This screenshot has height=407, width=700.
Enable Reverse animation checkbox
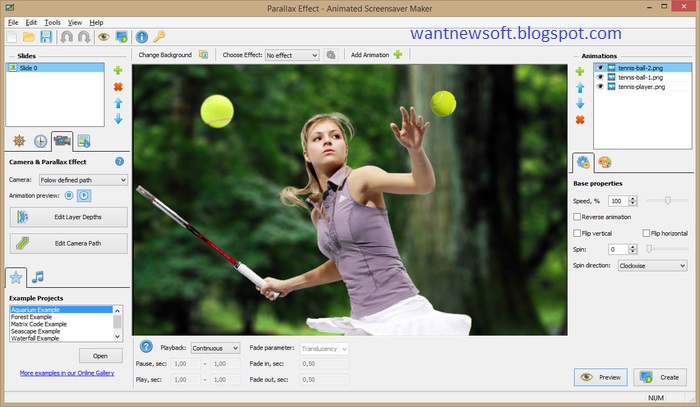pyautogui.click(x=577, y=217)
